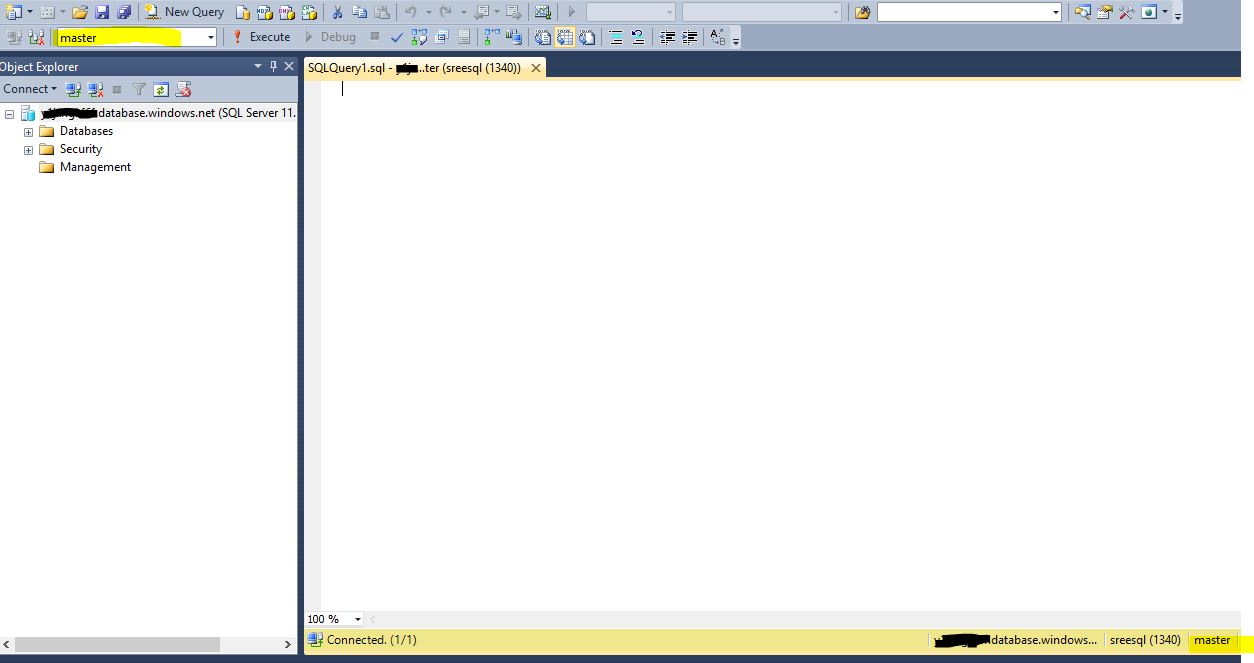Click the Results to File icon

click(x=587, y=37)
